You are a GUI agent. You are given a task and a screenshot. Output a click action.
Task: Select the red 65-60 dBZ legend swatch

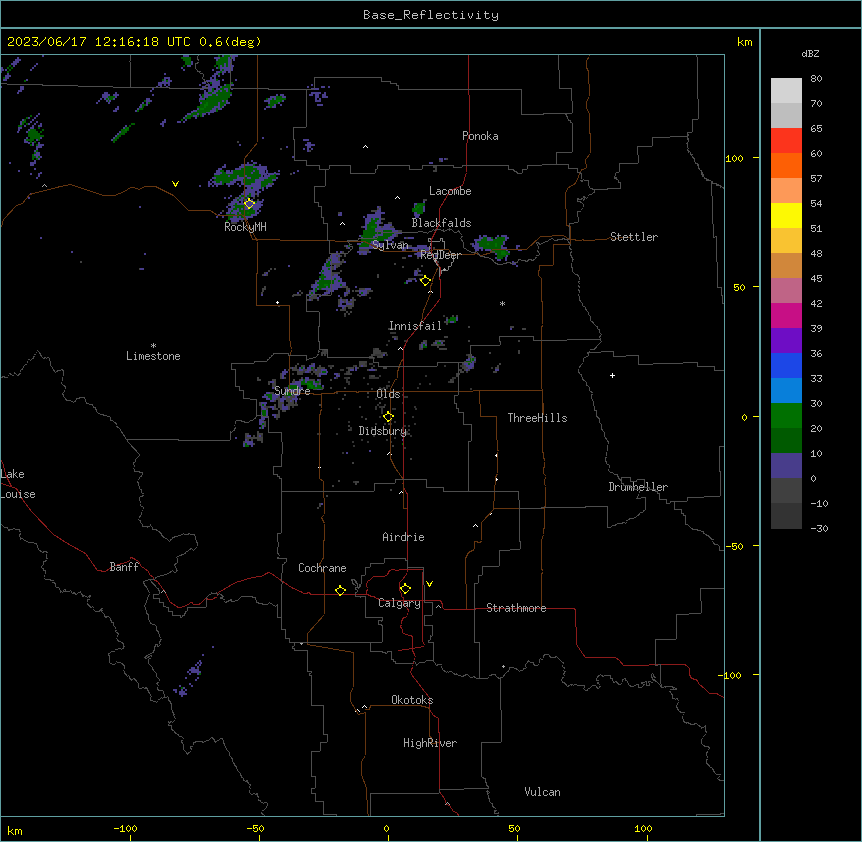[x=786, y=140]
